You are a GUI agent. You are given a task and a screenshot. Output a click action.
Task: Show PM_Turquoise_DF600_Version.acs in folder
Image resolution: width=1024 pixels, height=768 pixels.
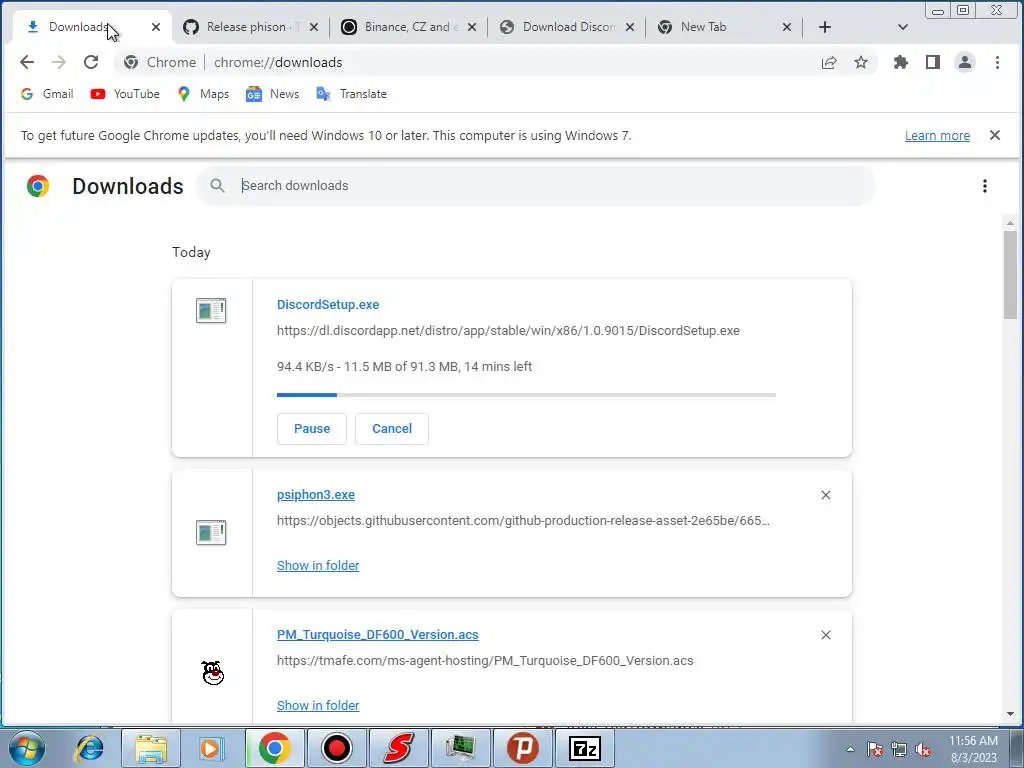tap(318, 705)
